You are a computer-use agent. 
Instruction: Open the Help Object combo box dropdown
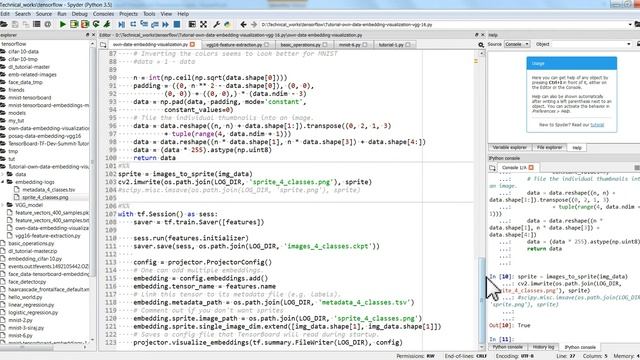pos(629,44)
